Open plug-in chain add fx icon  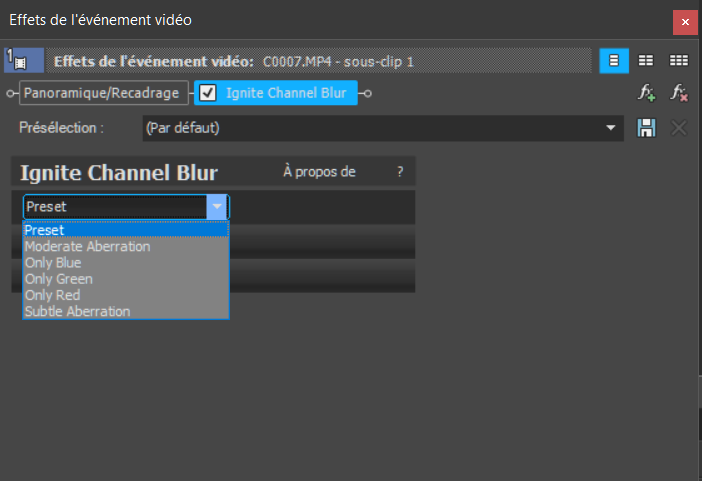click(x=646, y=93)
